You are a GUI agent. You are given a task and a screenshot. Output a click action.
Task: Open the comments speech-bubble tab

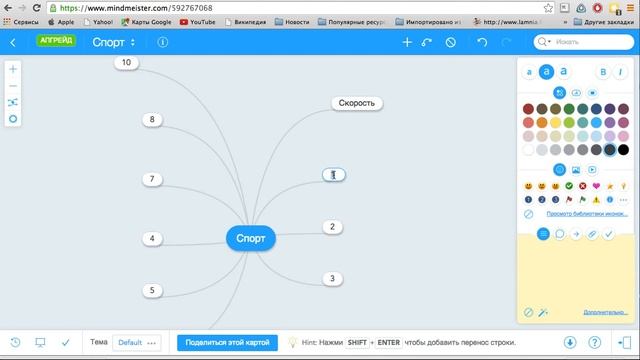pyautogui.click(x=560, y=234)
